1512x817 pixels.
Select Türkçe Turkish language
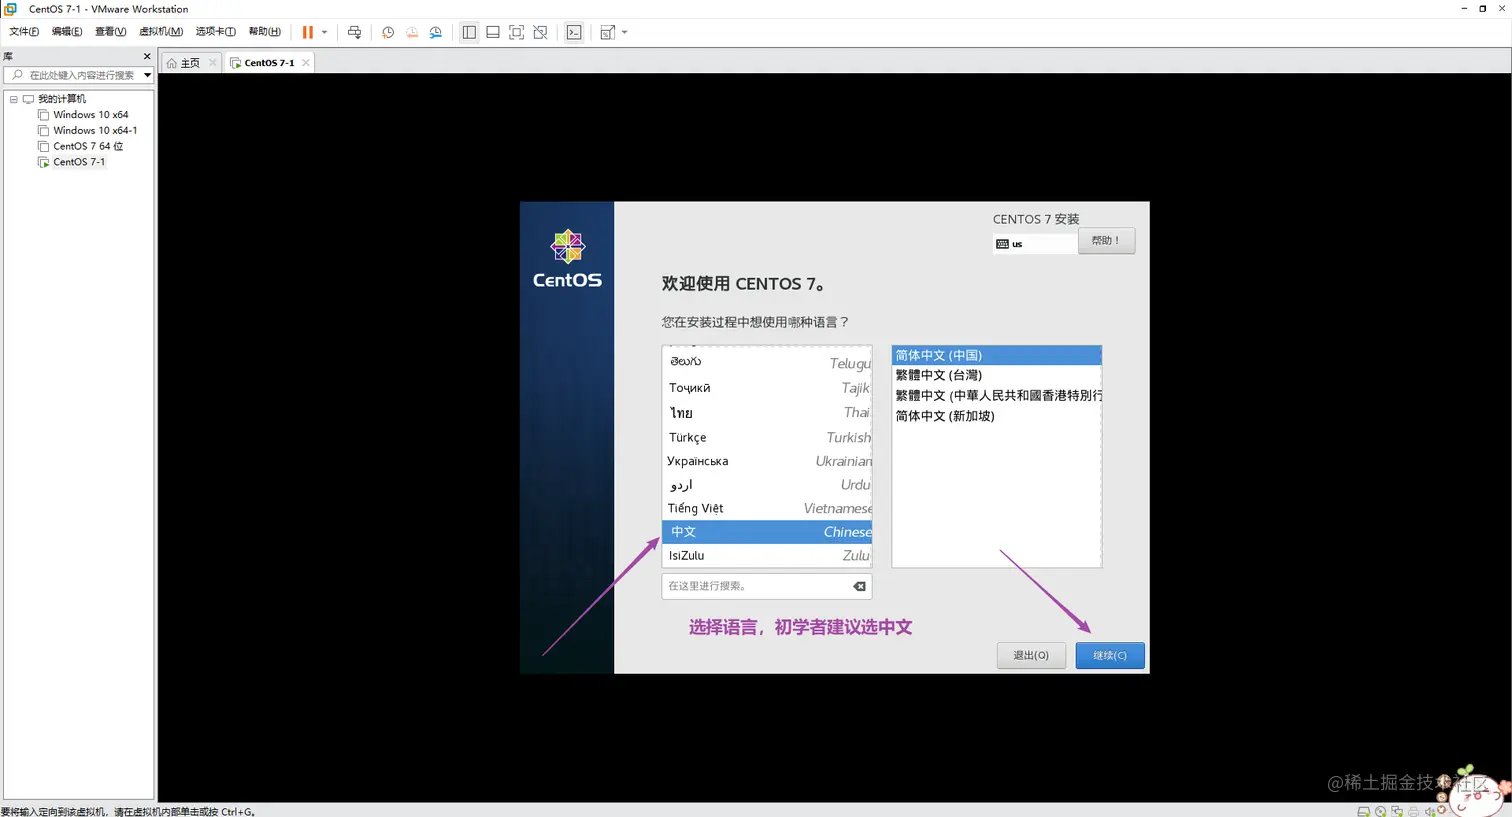(767, 437)
